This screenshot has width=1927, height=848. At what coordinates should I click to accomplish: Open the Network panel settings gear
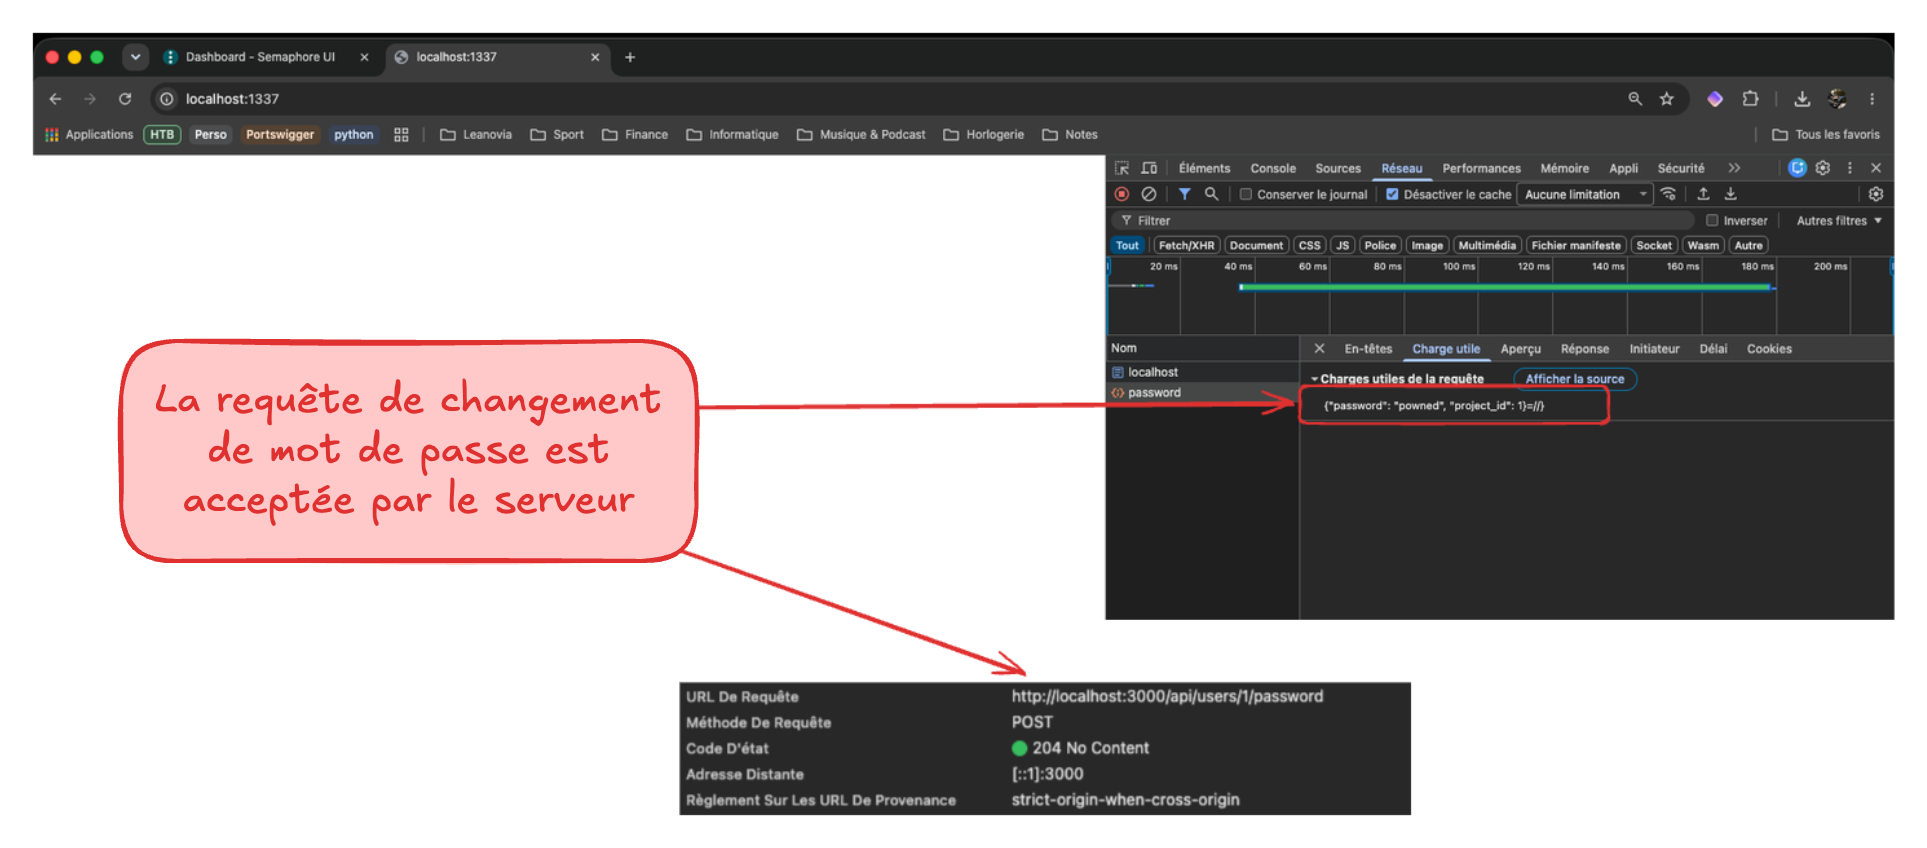1876,194
